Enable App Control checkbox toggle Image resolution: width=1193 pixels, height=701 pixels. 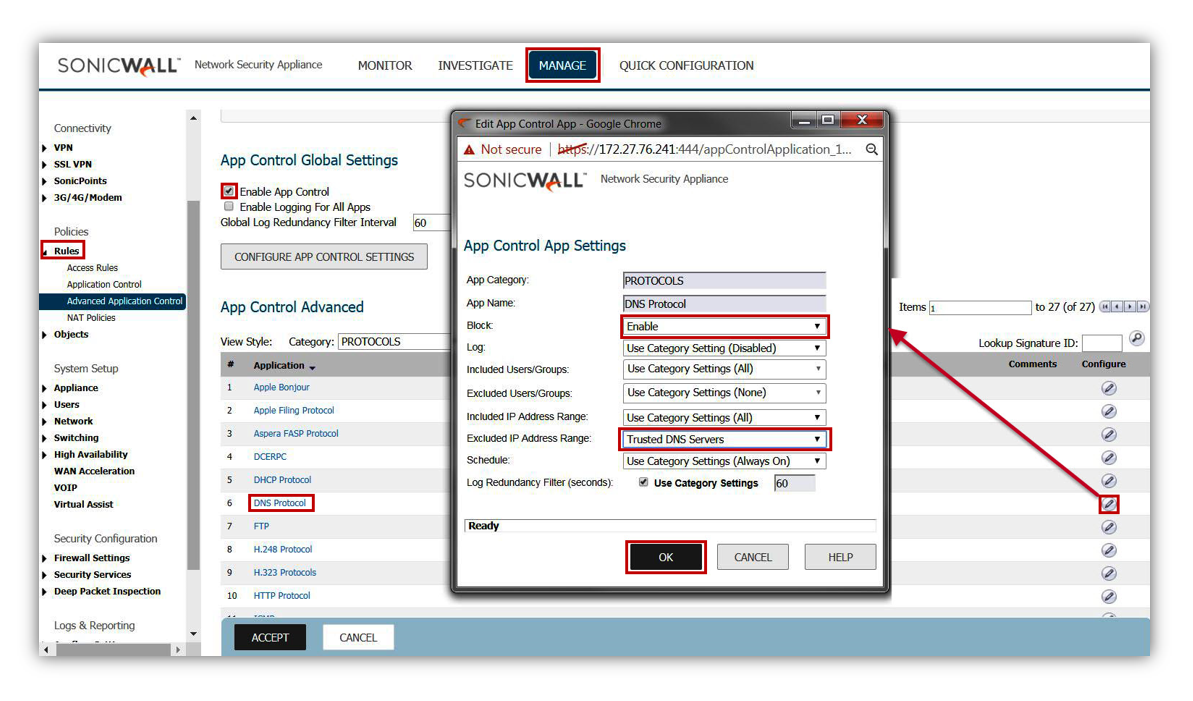229,191
